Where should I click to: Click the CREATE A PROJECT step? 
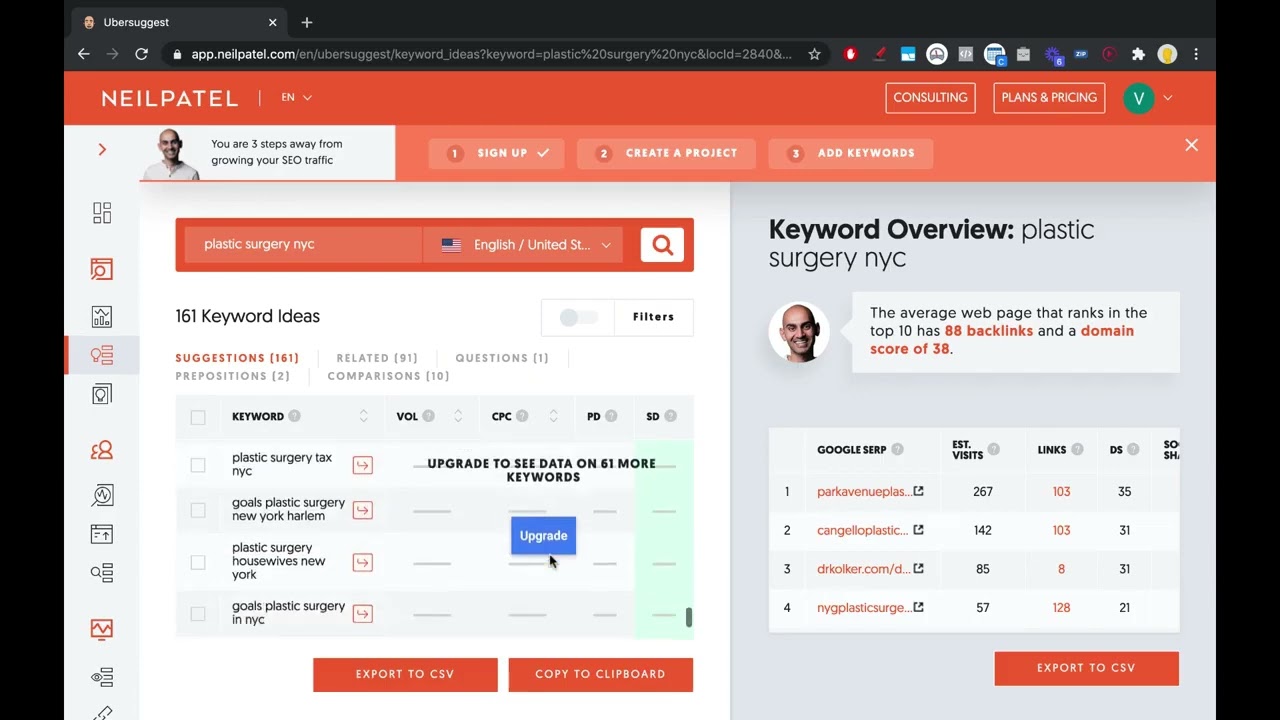(668, 153)
